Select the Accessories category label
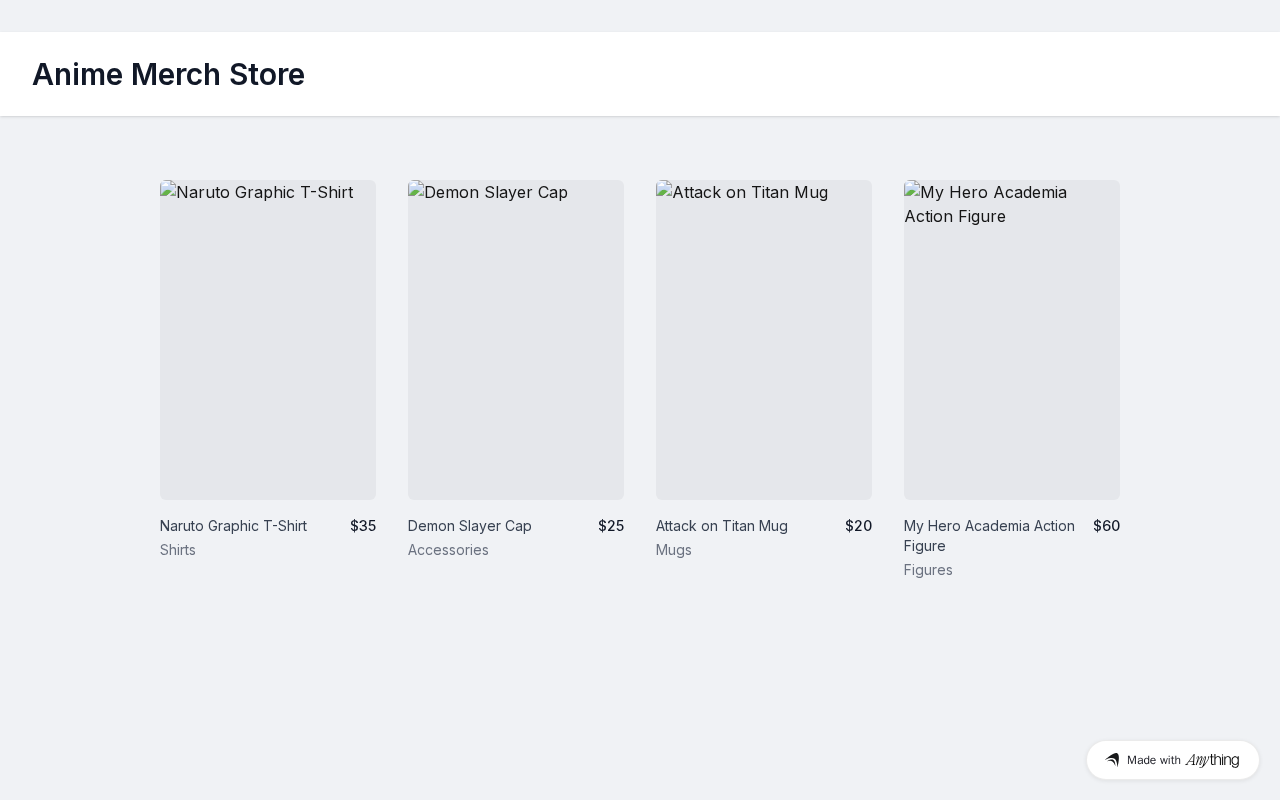 pyautogui.click(x=448, y=550)
